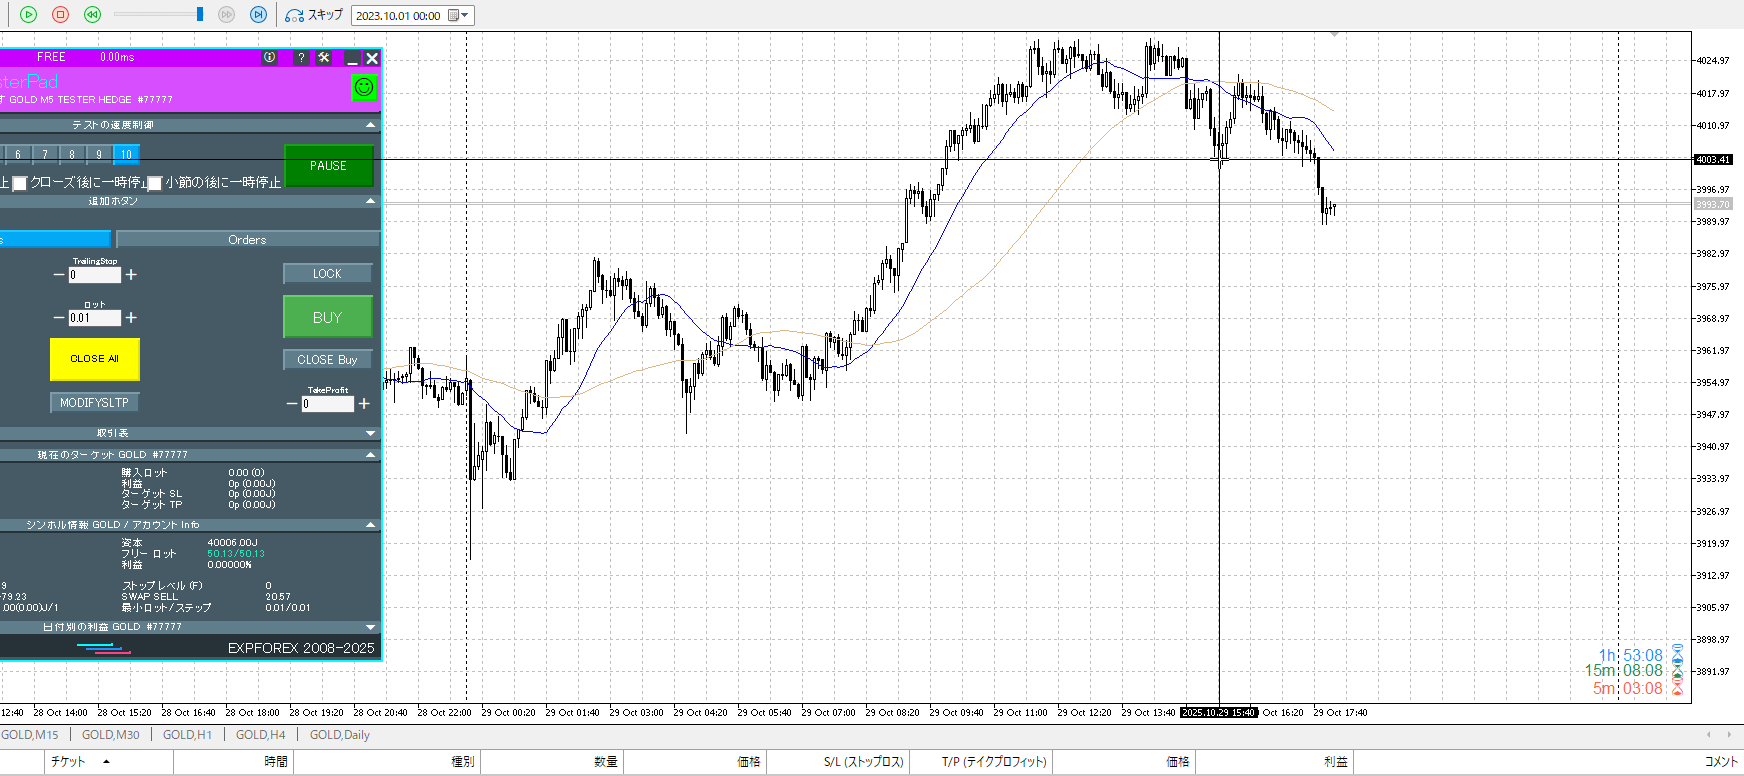Screen dimensions: 1744x776
Task: Open the info icon on the pad header
Action: 269,58
